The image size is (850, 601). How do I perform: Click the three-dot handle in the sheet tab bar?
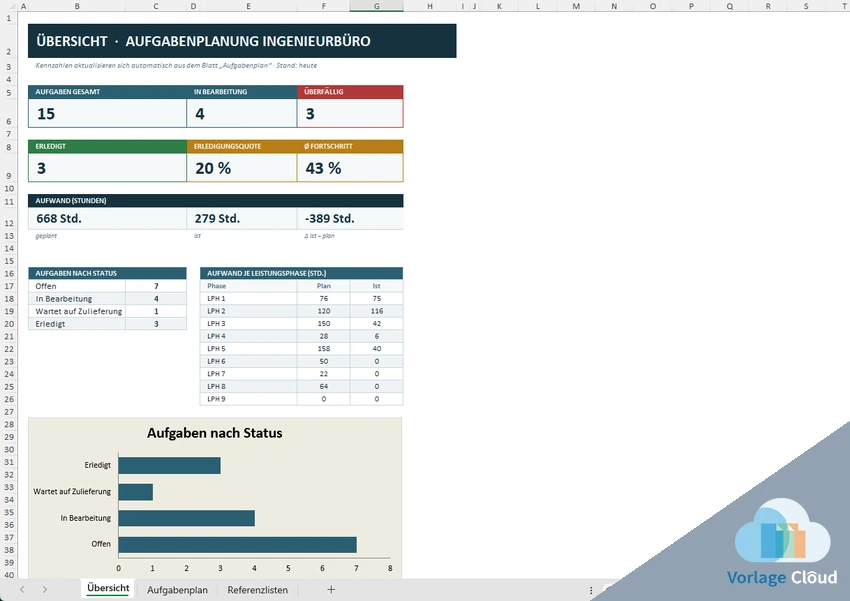[591, 590]
